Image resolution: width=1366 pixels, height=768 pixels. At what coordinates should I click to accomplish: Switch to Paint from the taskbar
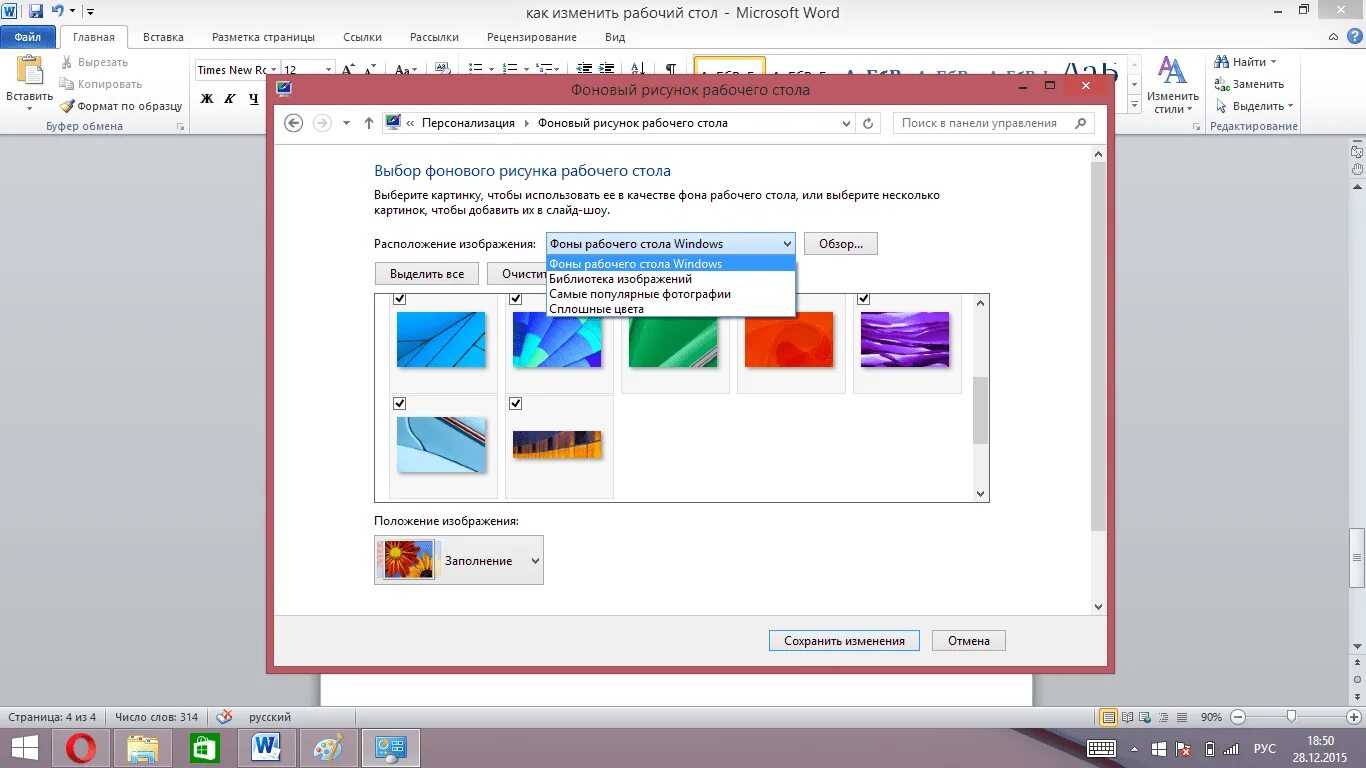coord(328,748)
